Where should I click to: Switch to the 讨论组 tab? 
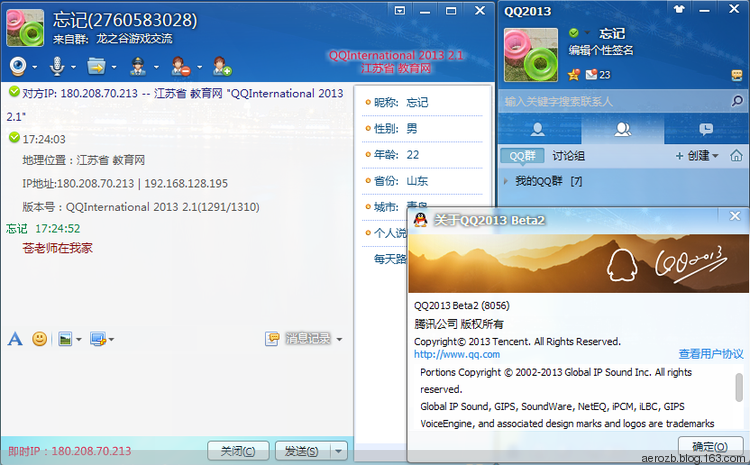click(569, 156)
